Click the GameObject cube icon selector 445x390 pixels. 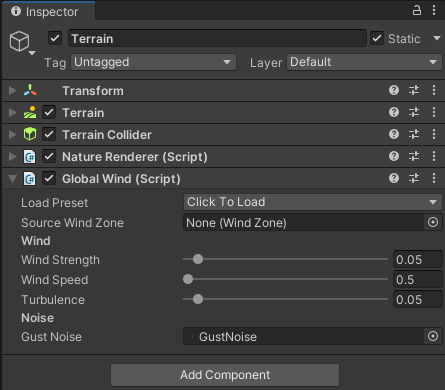22,43
